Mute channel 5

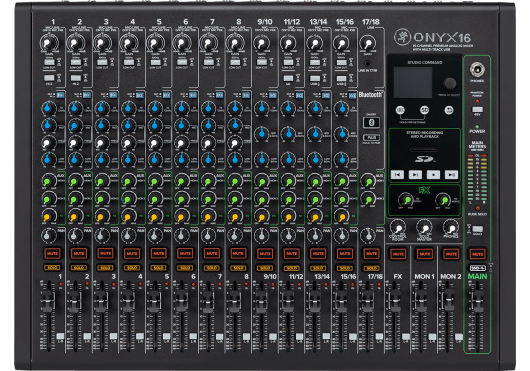coord(159,253)
